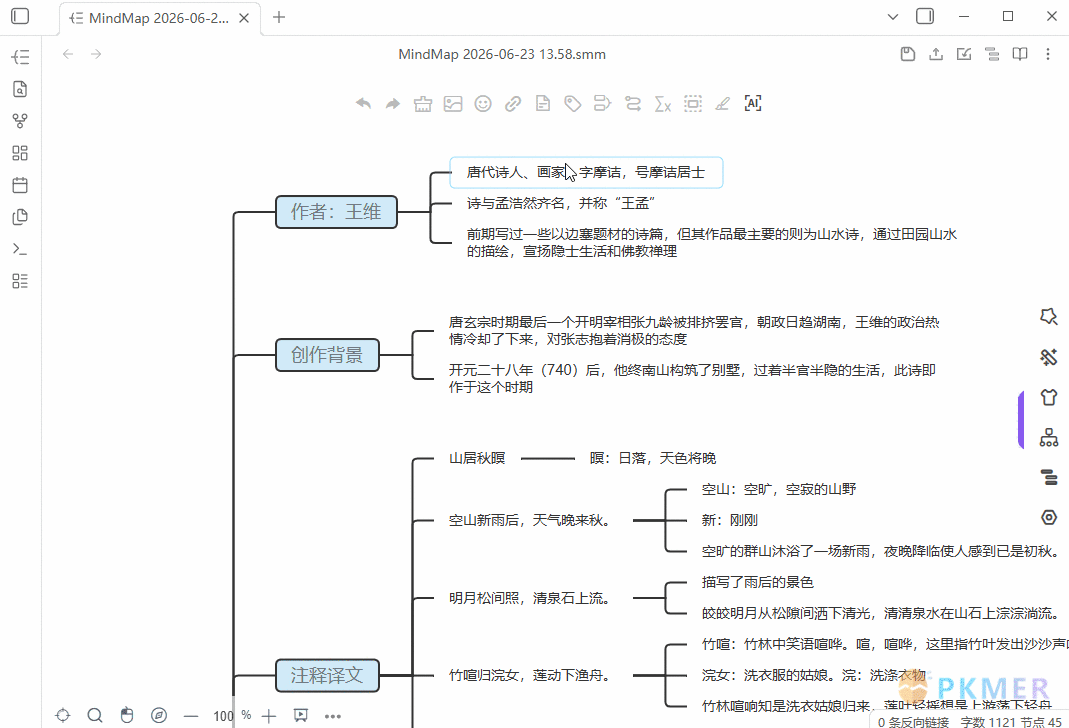Open a new tab with plus button
Screen dimensions: 1069x728
click(x=279, y=17)
